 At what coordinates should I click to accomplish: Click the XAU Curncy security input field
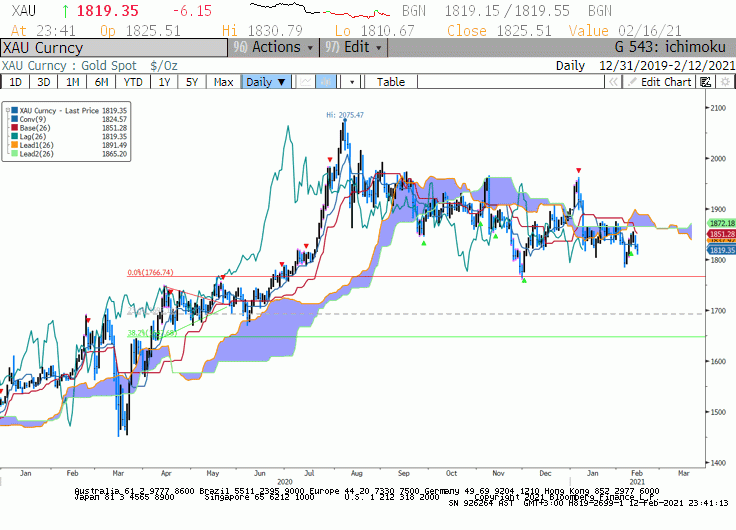114,48
